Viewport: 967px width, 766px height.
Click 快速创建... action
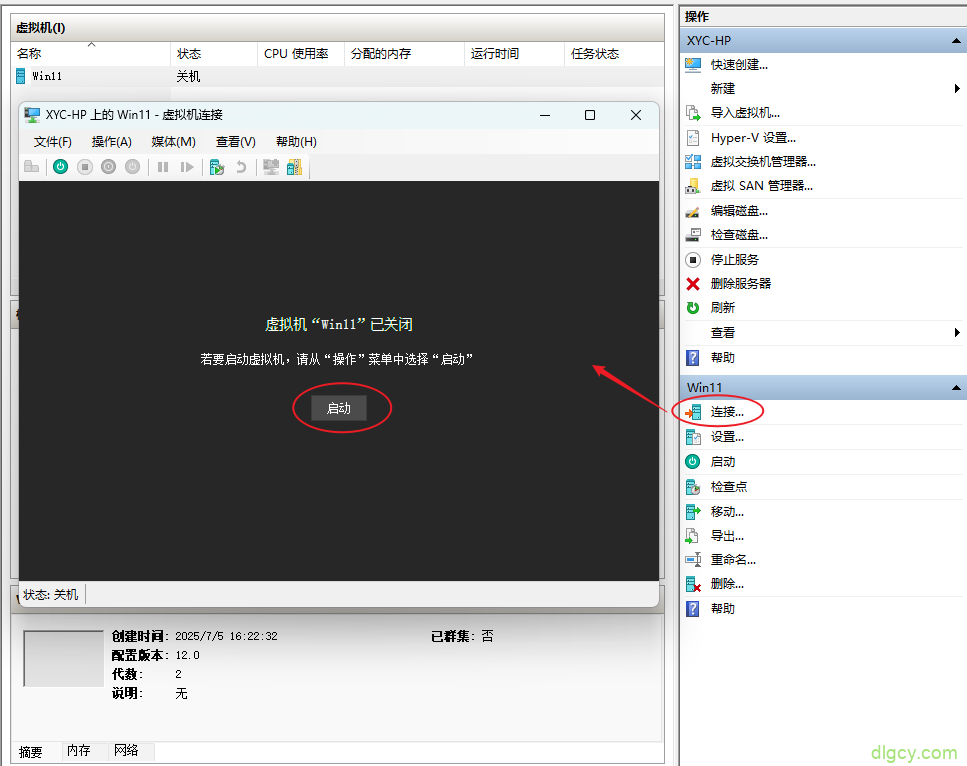(739, 65)
